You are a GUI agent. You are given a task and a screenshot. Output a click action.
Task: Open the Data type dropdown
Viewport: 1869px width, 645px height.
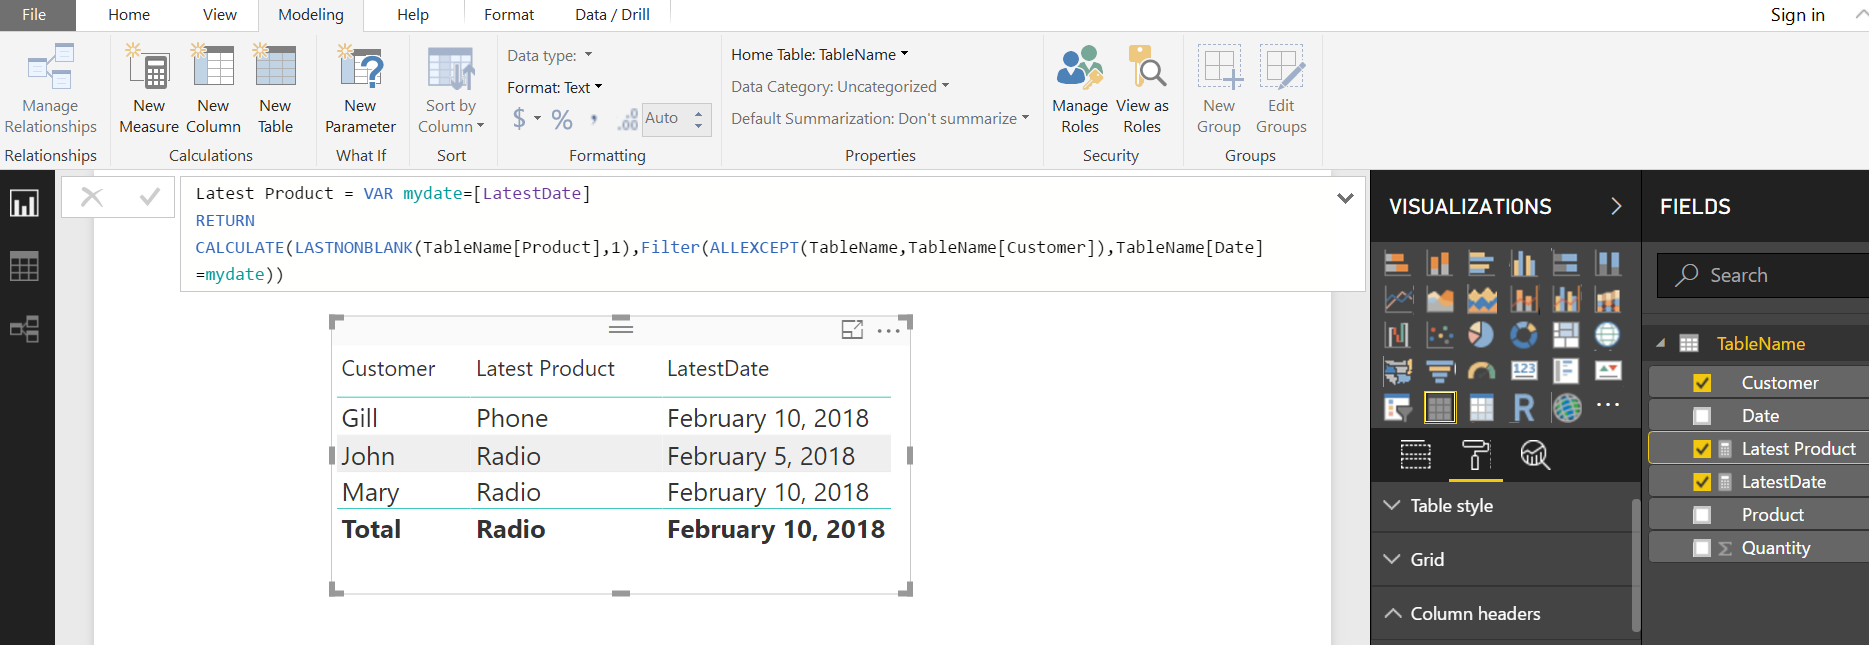coord(550,55)
